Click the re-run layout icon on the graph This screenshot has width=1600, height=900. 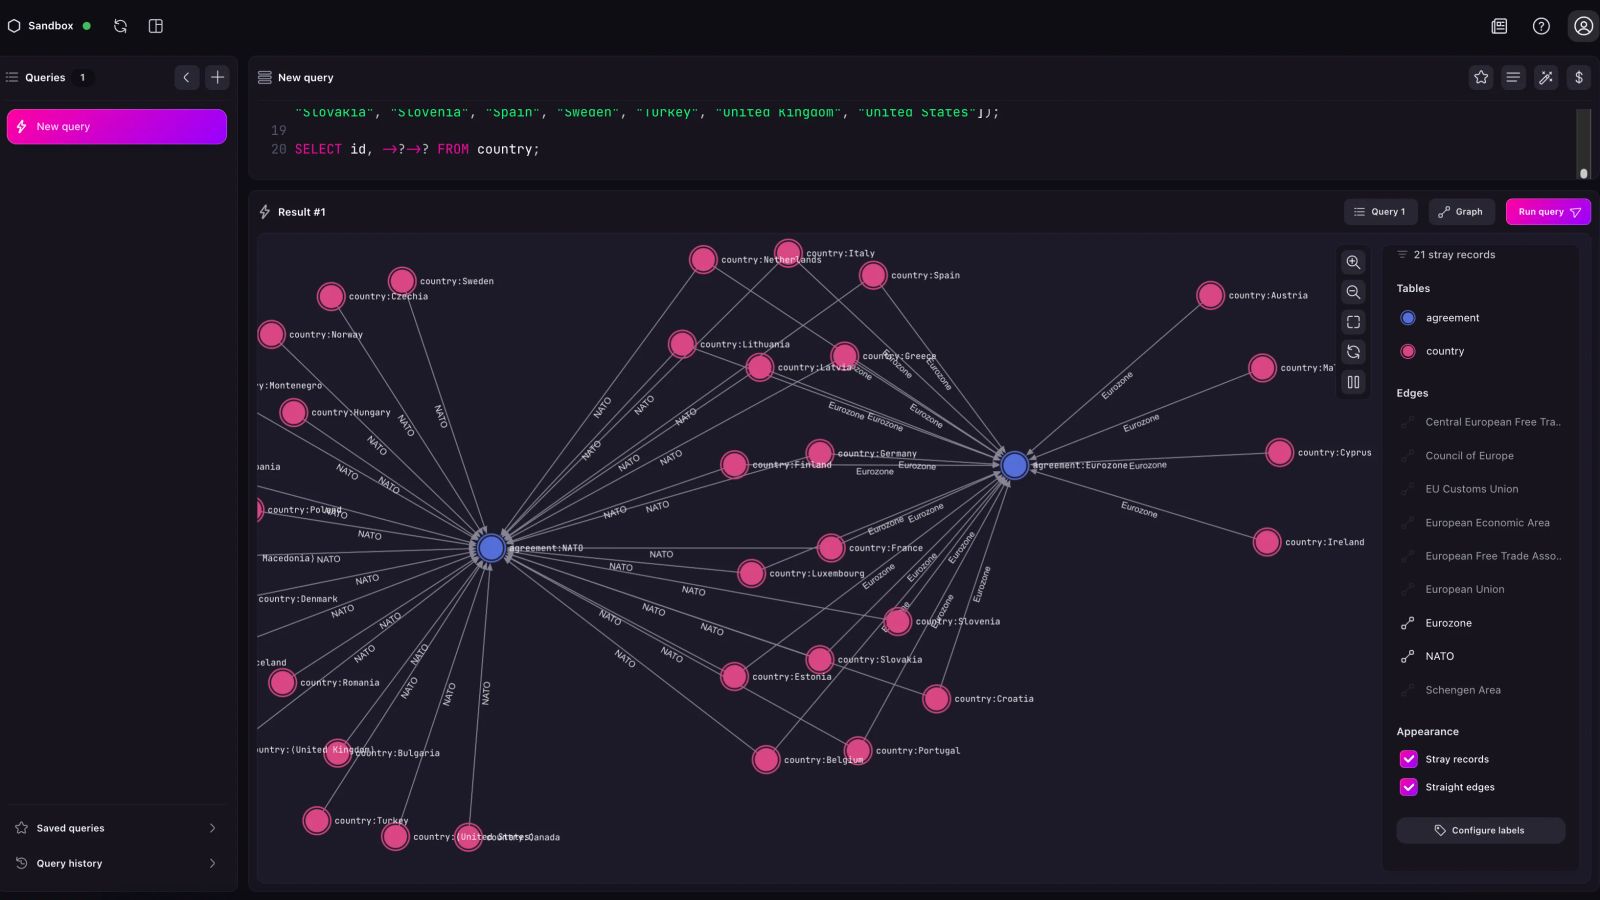click(x=1353, y=352)
